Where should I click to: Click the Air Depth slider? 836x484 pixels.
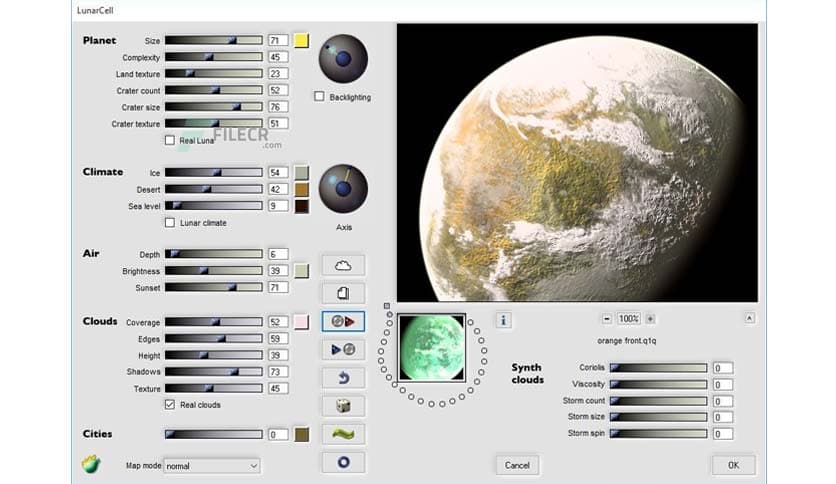[214, 254]
